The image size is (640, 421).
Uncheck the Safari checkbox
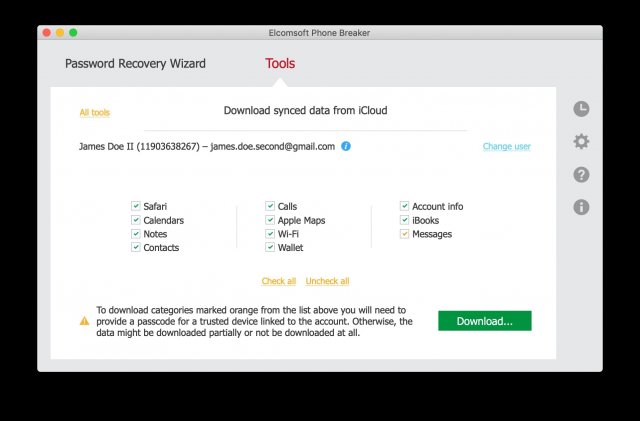pyautogui.click(x=136, y=207)
